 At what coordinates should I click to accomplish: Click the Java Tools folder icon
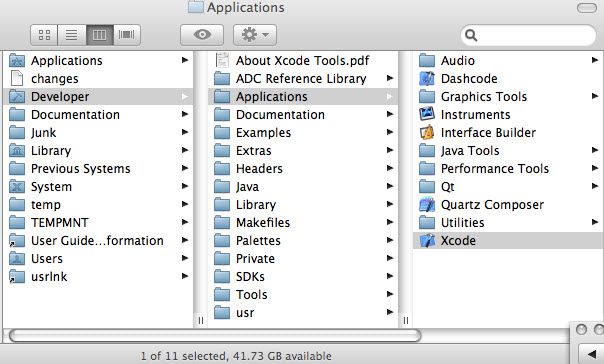pos(427,151)
